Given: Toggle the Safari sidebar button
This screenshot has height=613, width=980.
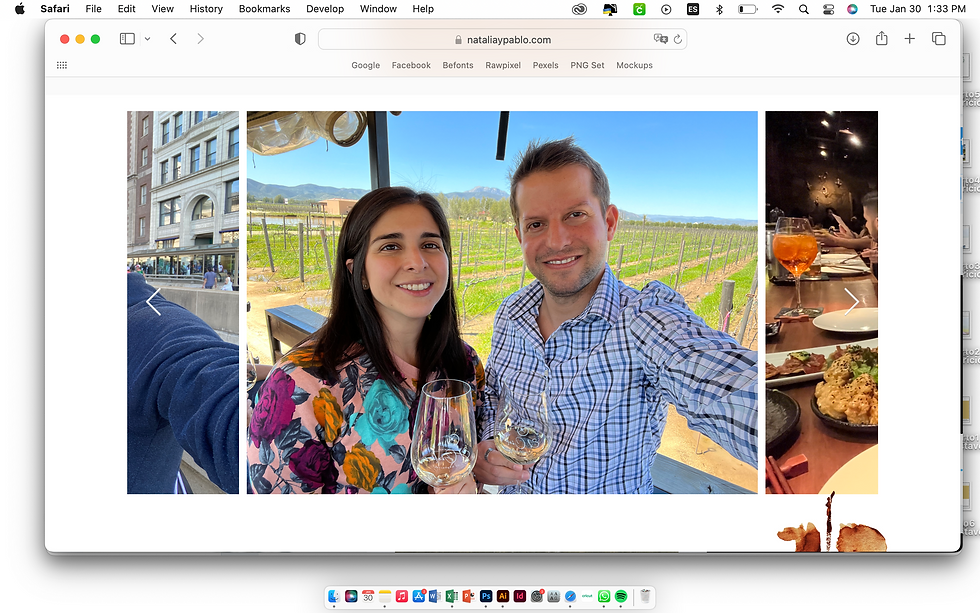Looking at the screenshot, I should pyautogui.click(x=127, y=39).
